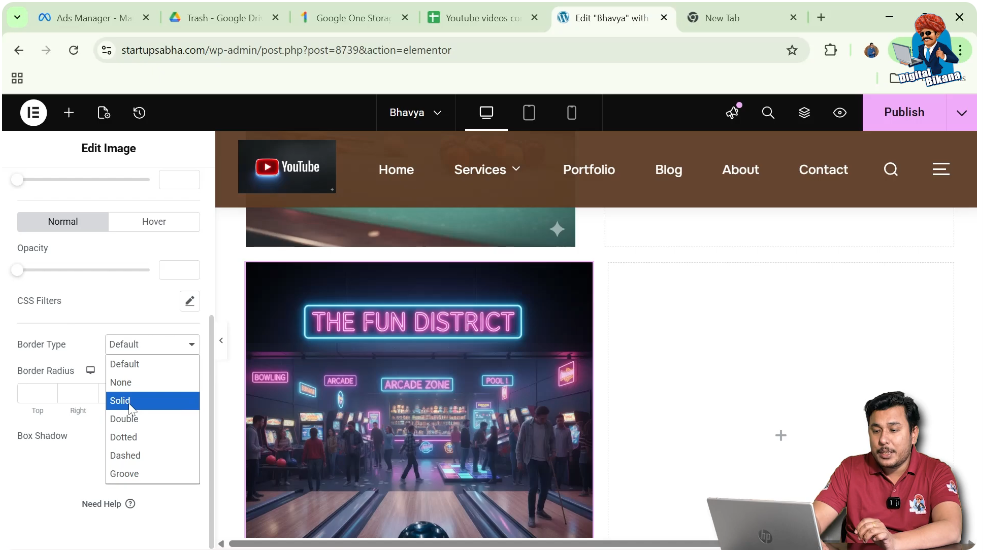
Task: Toggle the Preview Changes eye icon
Action: tap(840, 113)
